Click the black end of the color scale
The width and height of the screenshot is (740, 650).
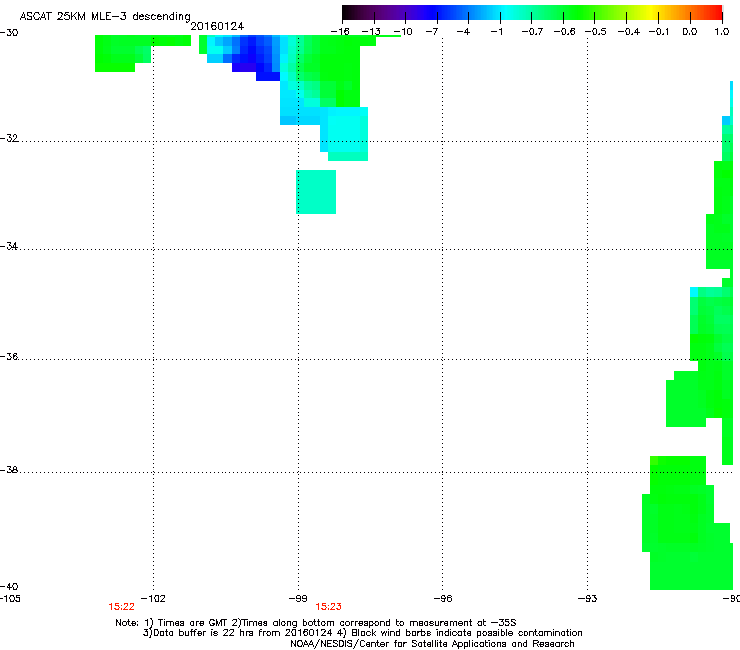(x=348, y=12)
